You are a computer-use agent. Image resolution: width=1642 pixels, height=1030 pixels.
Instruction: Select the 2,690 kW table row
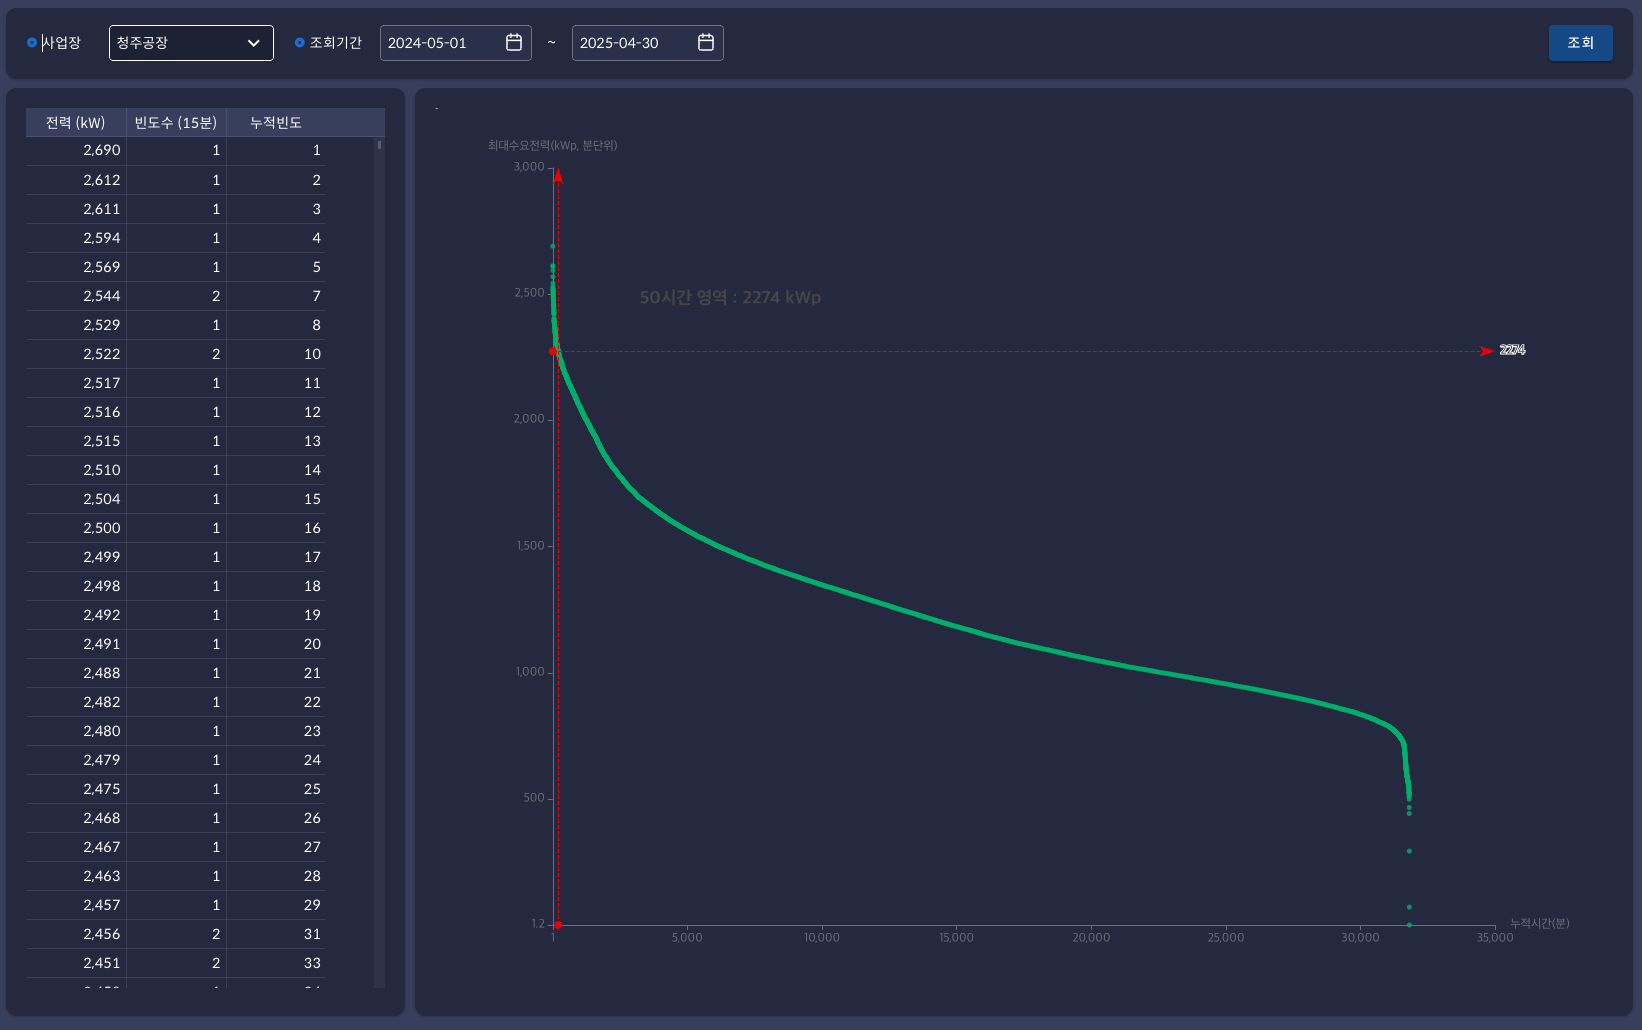point(175,150)
